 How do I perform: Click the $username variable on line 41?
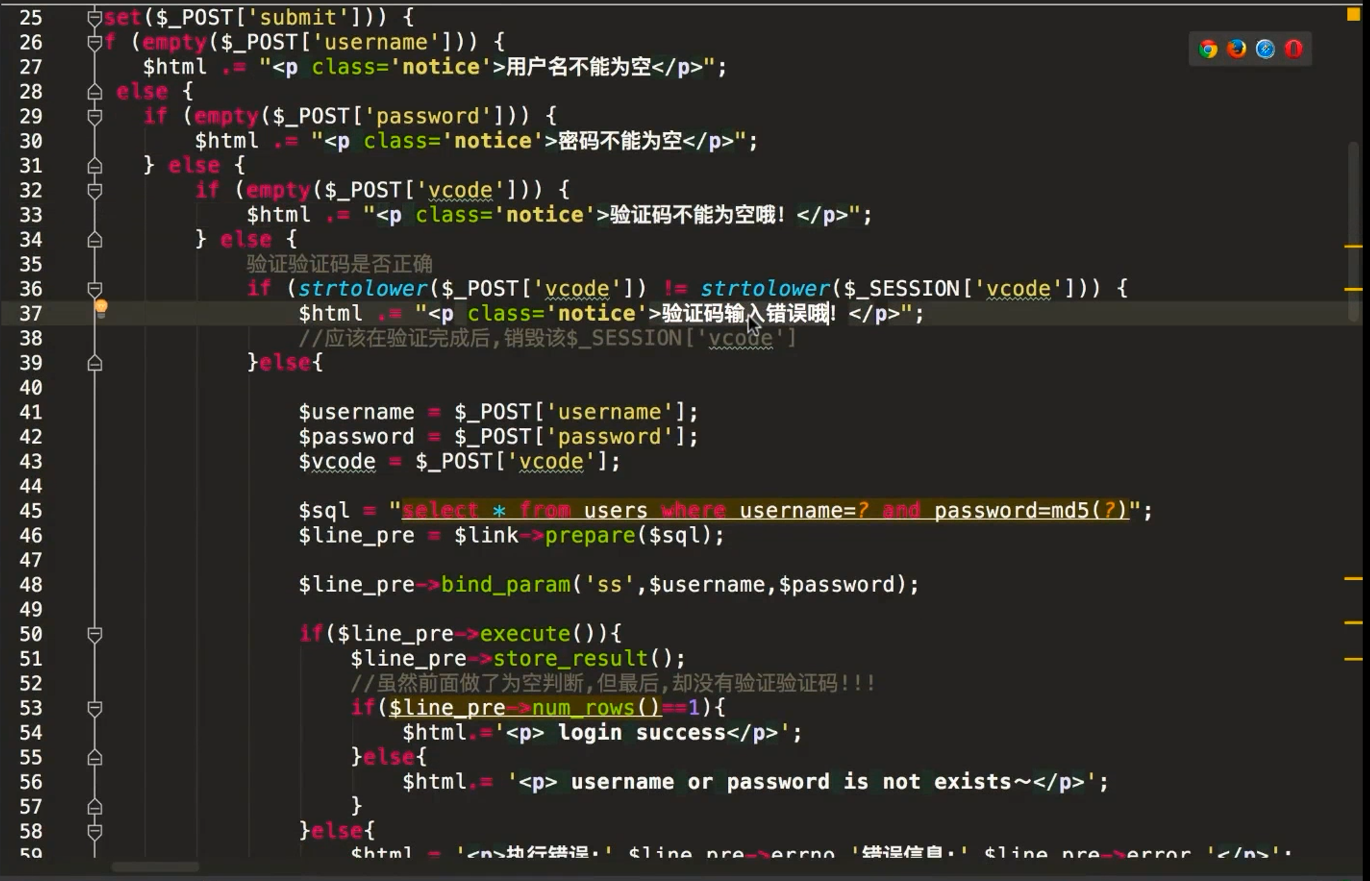point(356,412)
